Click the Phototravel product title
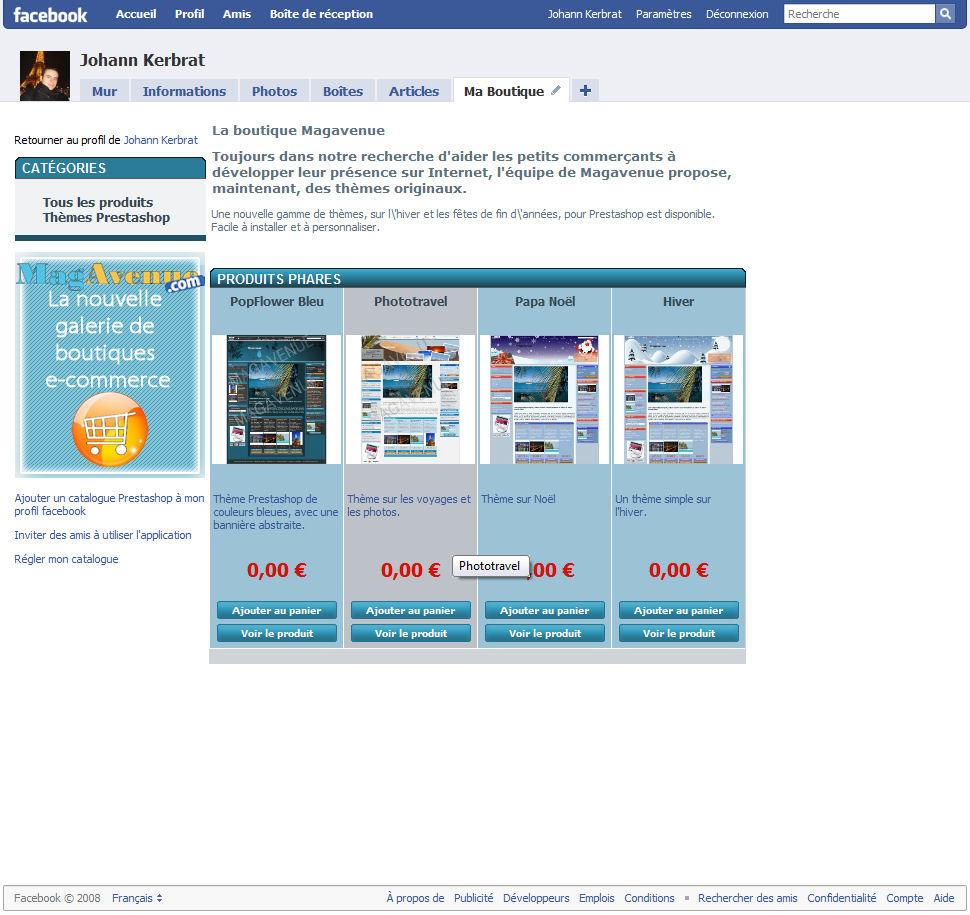This screenshot has height=915, width=970. [410, 301]
